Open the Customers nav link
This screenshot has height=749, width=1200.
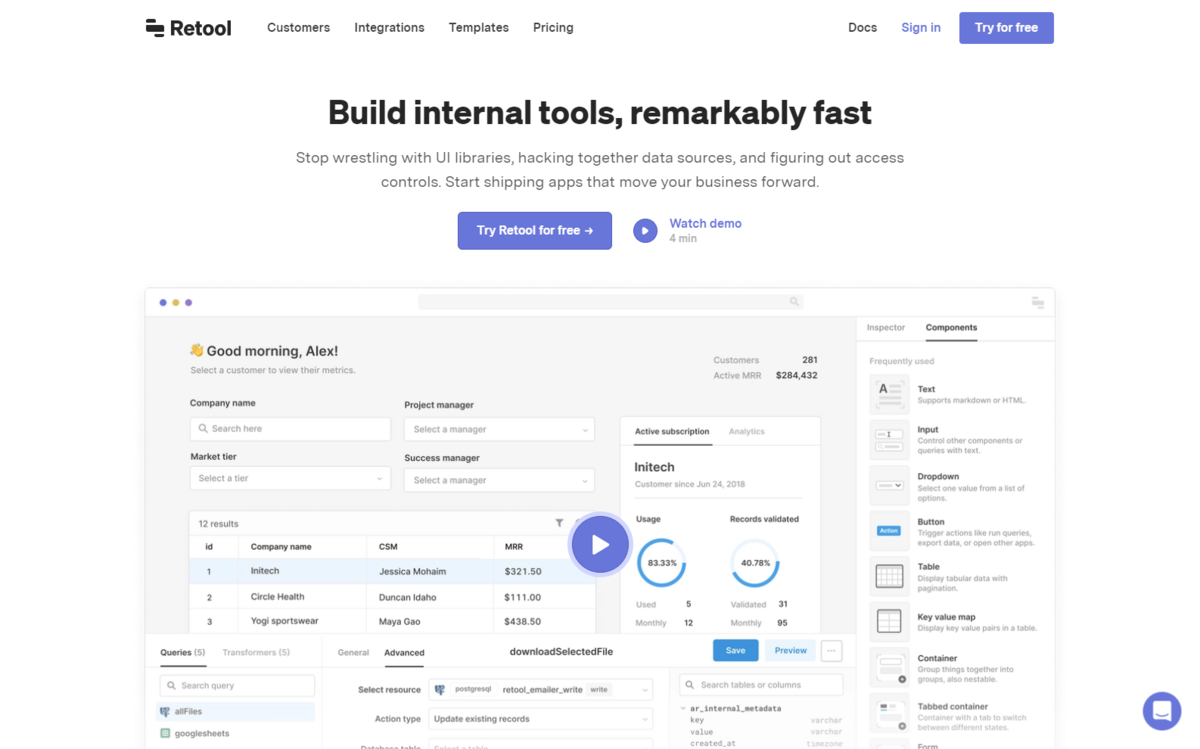pyautogui.click(x=298, y=28)
